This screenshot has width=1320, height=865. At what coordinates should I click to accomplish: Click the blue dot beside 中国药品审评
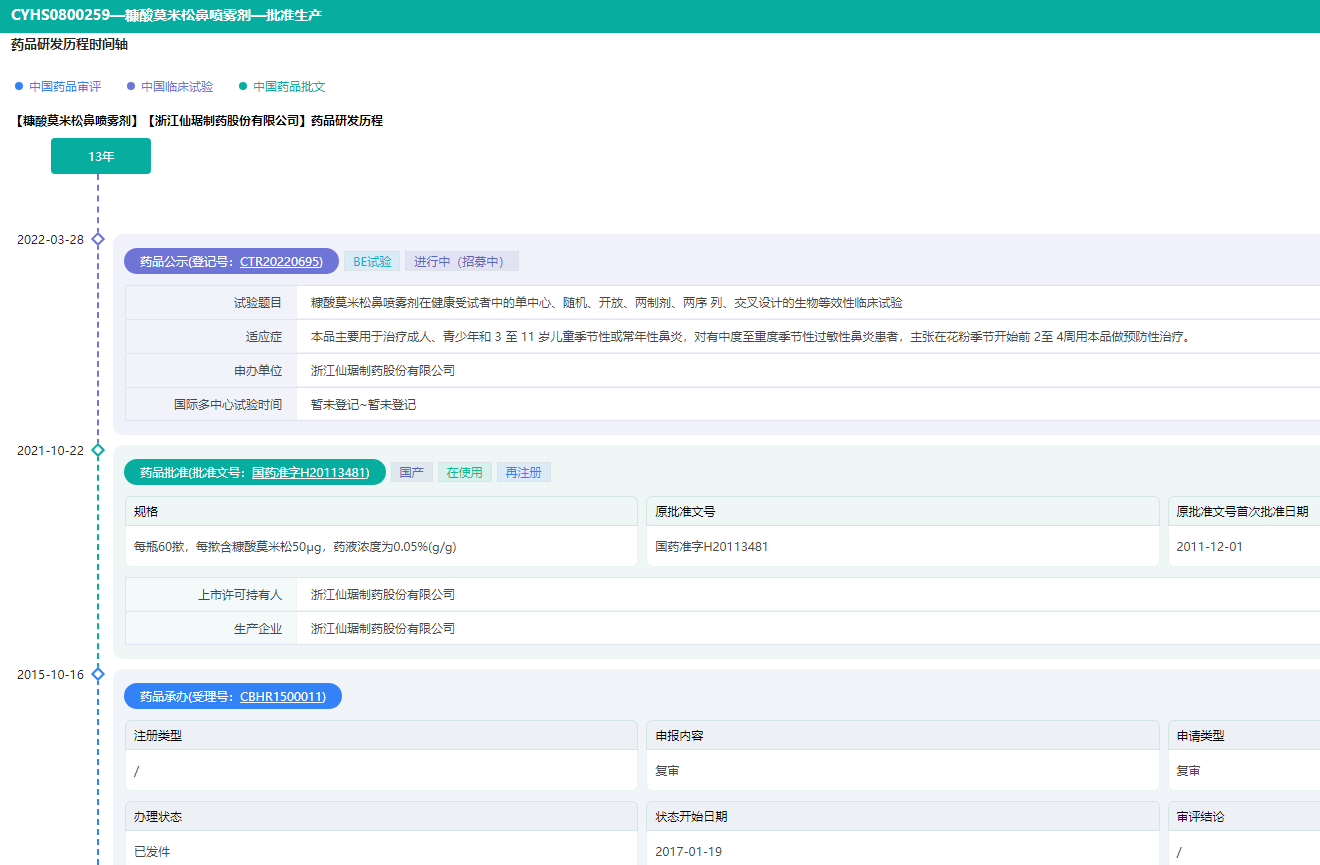pyautogui.click(x=19, y=87)
